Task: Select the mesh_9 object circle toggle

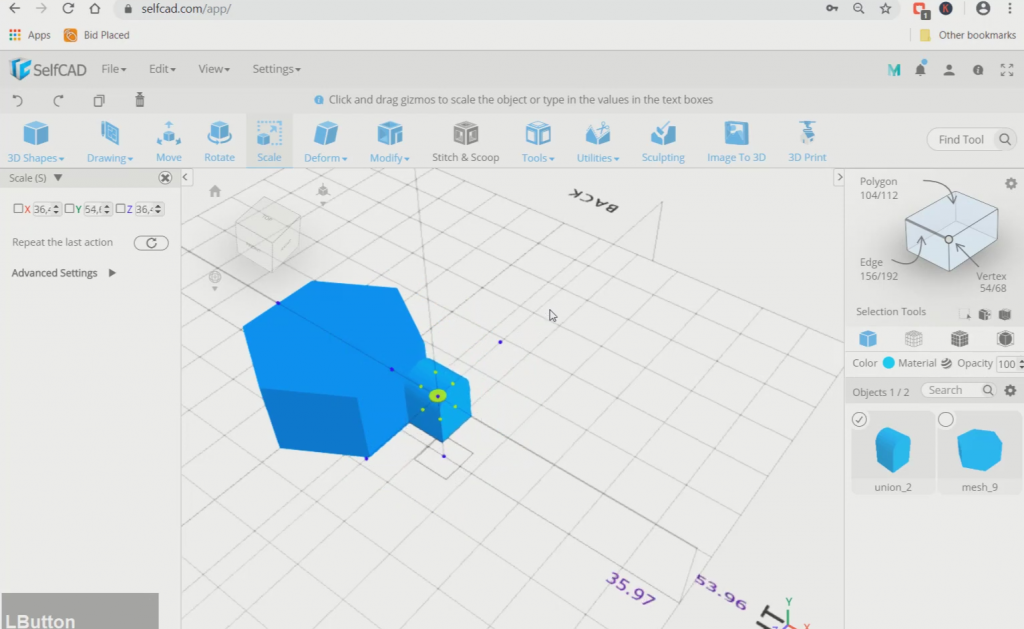Action: click(x=945, y=419)
